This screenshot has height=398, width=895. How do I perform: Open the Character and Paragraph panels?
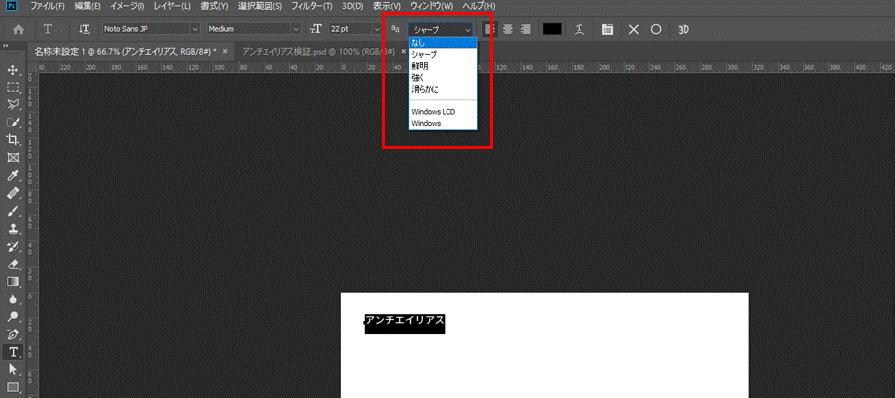point(607,29)
